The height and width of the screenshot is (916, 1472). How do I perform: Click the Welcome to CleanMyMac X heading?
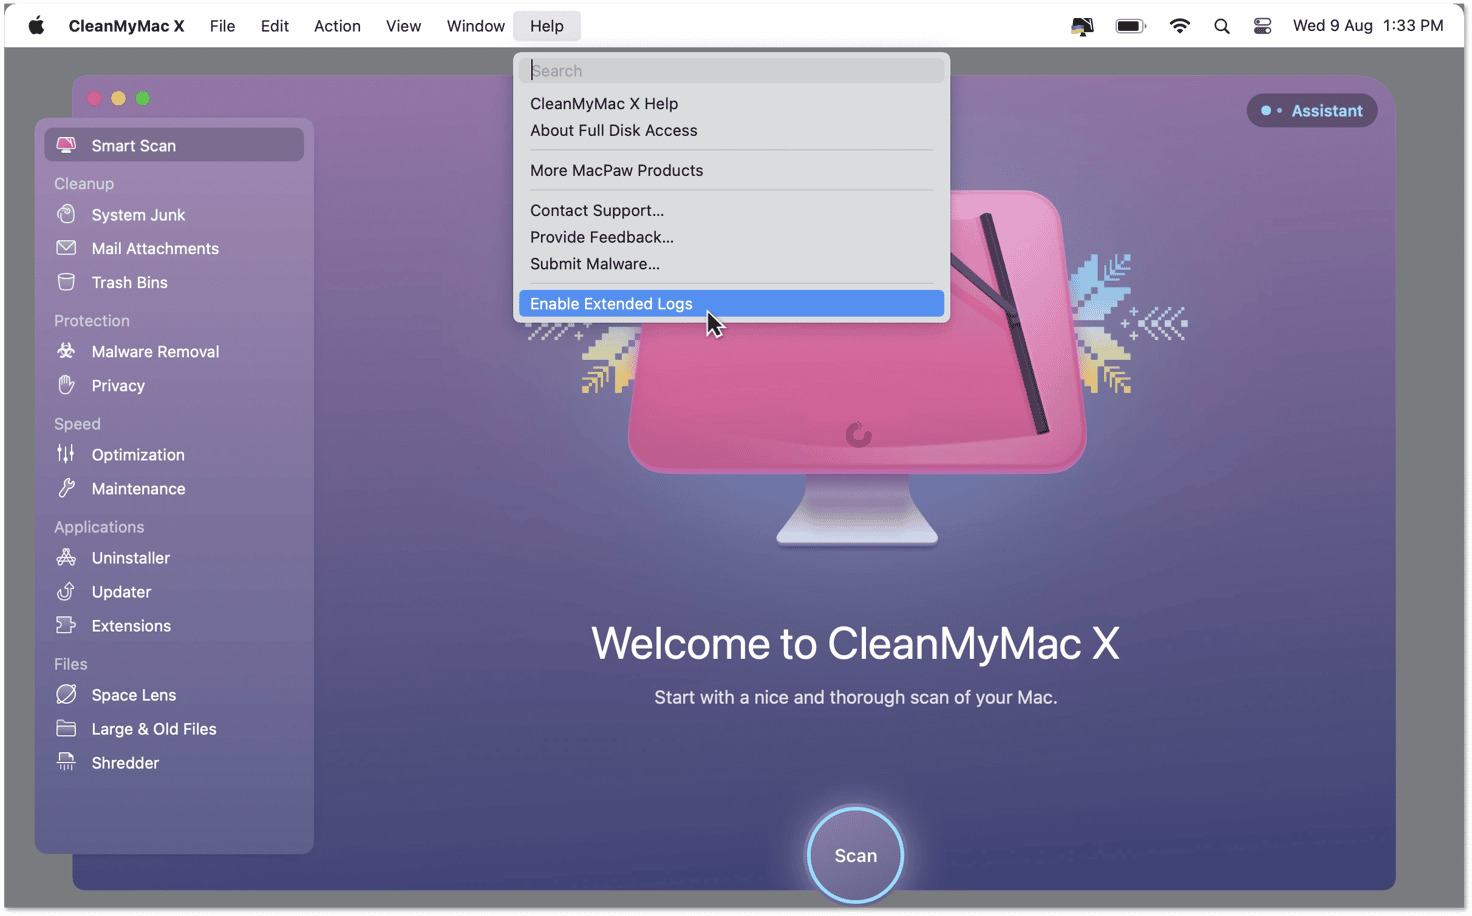tap(855, 643)
